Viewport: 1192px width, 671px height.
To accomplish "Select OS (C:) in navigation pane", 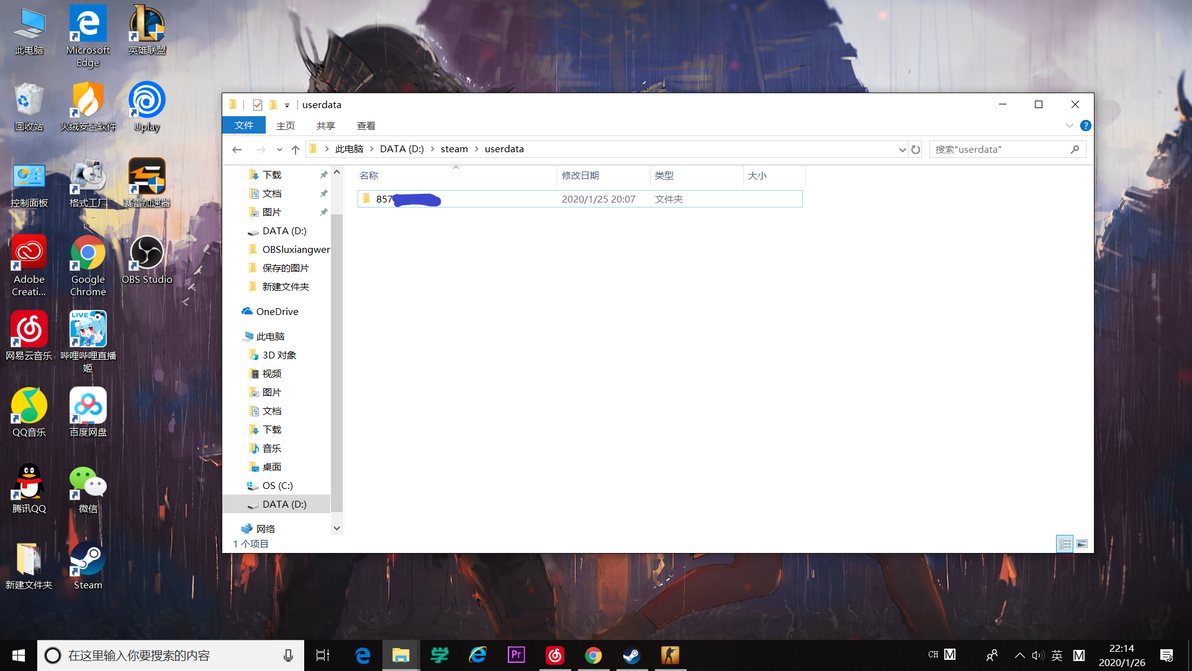I will pos(277,486).
